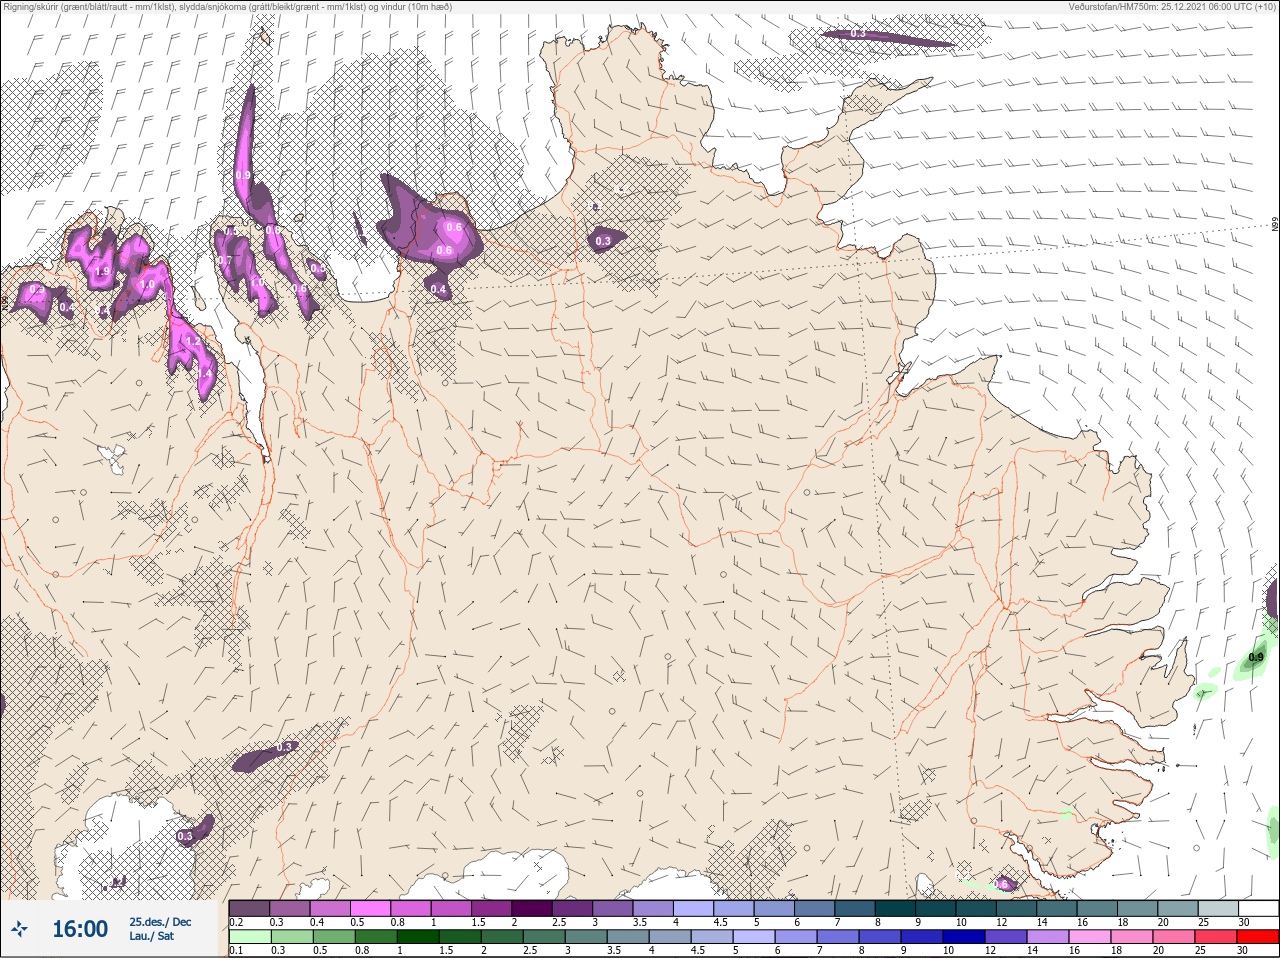This screenshot has height=958, width=1280.
Task: Click the 16:00 forecast time label
Action: tap(80, 929)
